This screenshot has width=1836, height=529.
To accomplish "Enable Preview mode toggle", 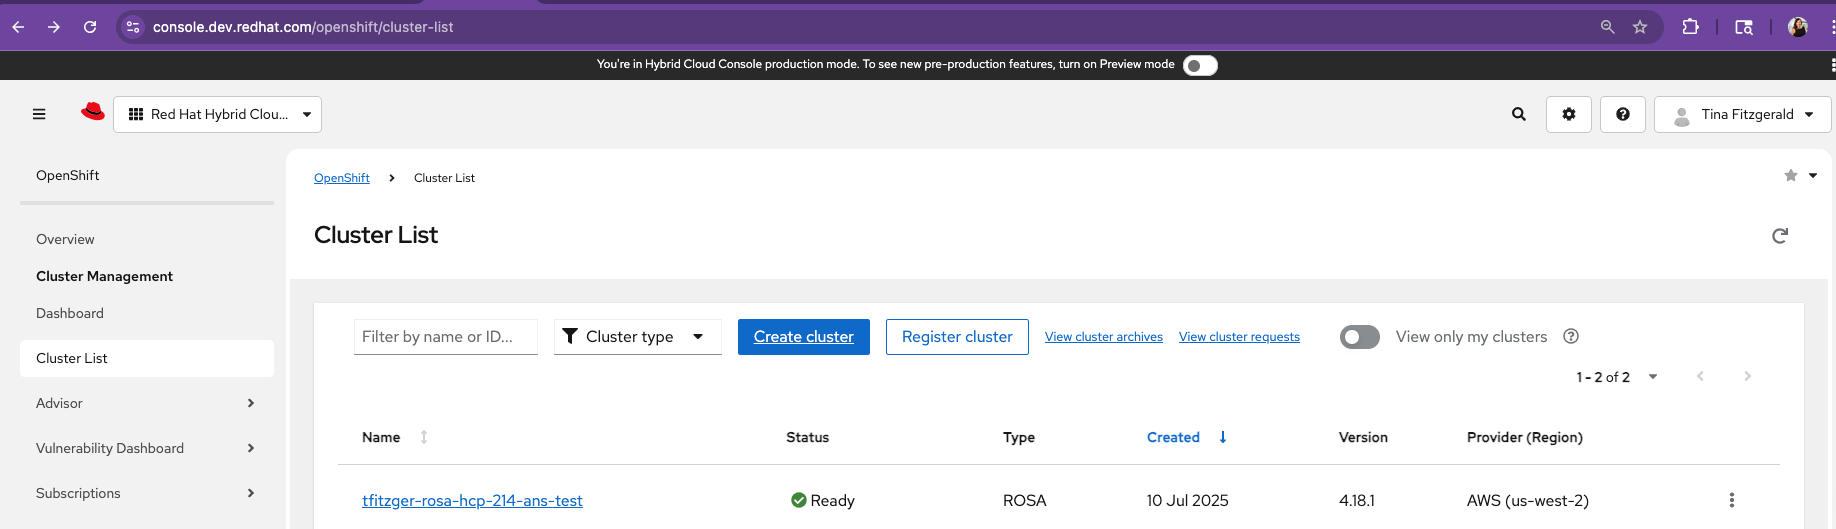I will (x=1200, y=65).
